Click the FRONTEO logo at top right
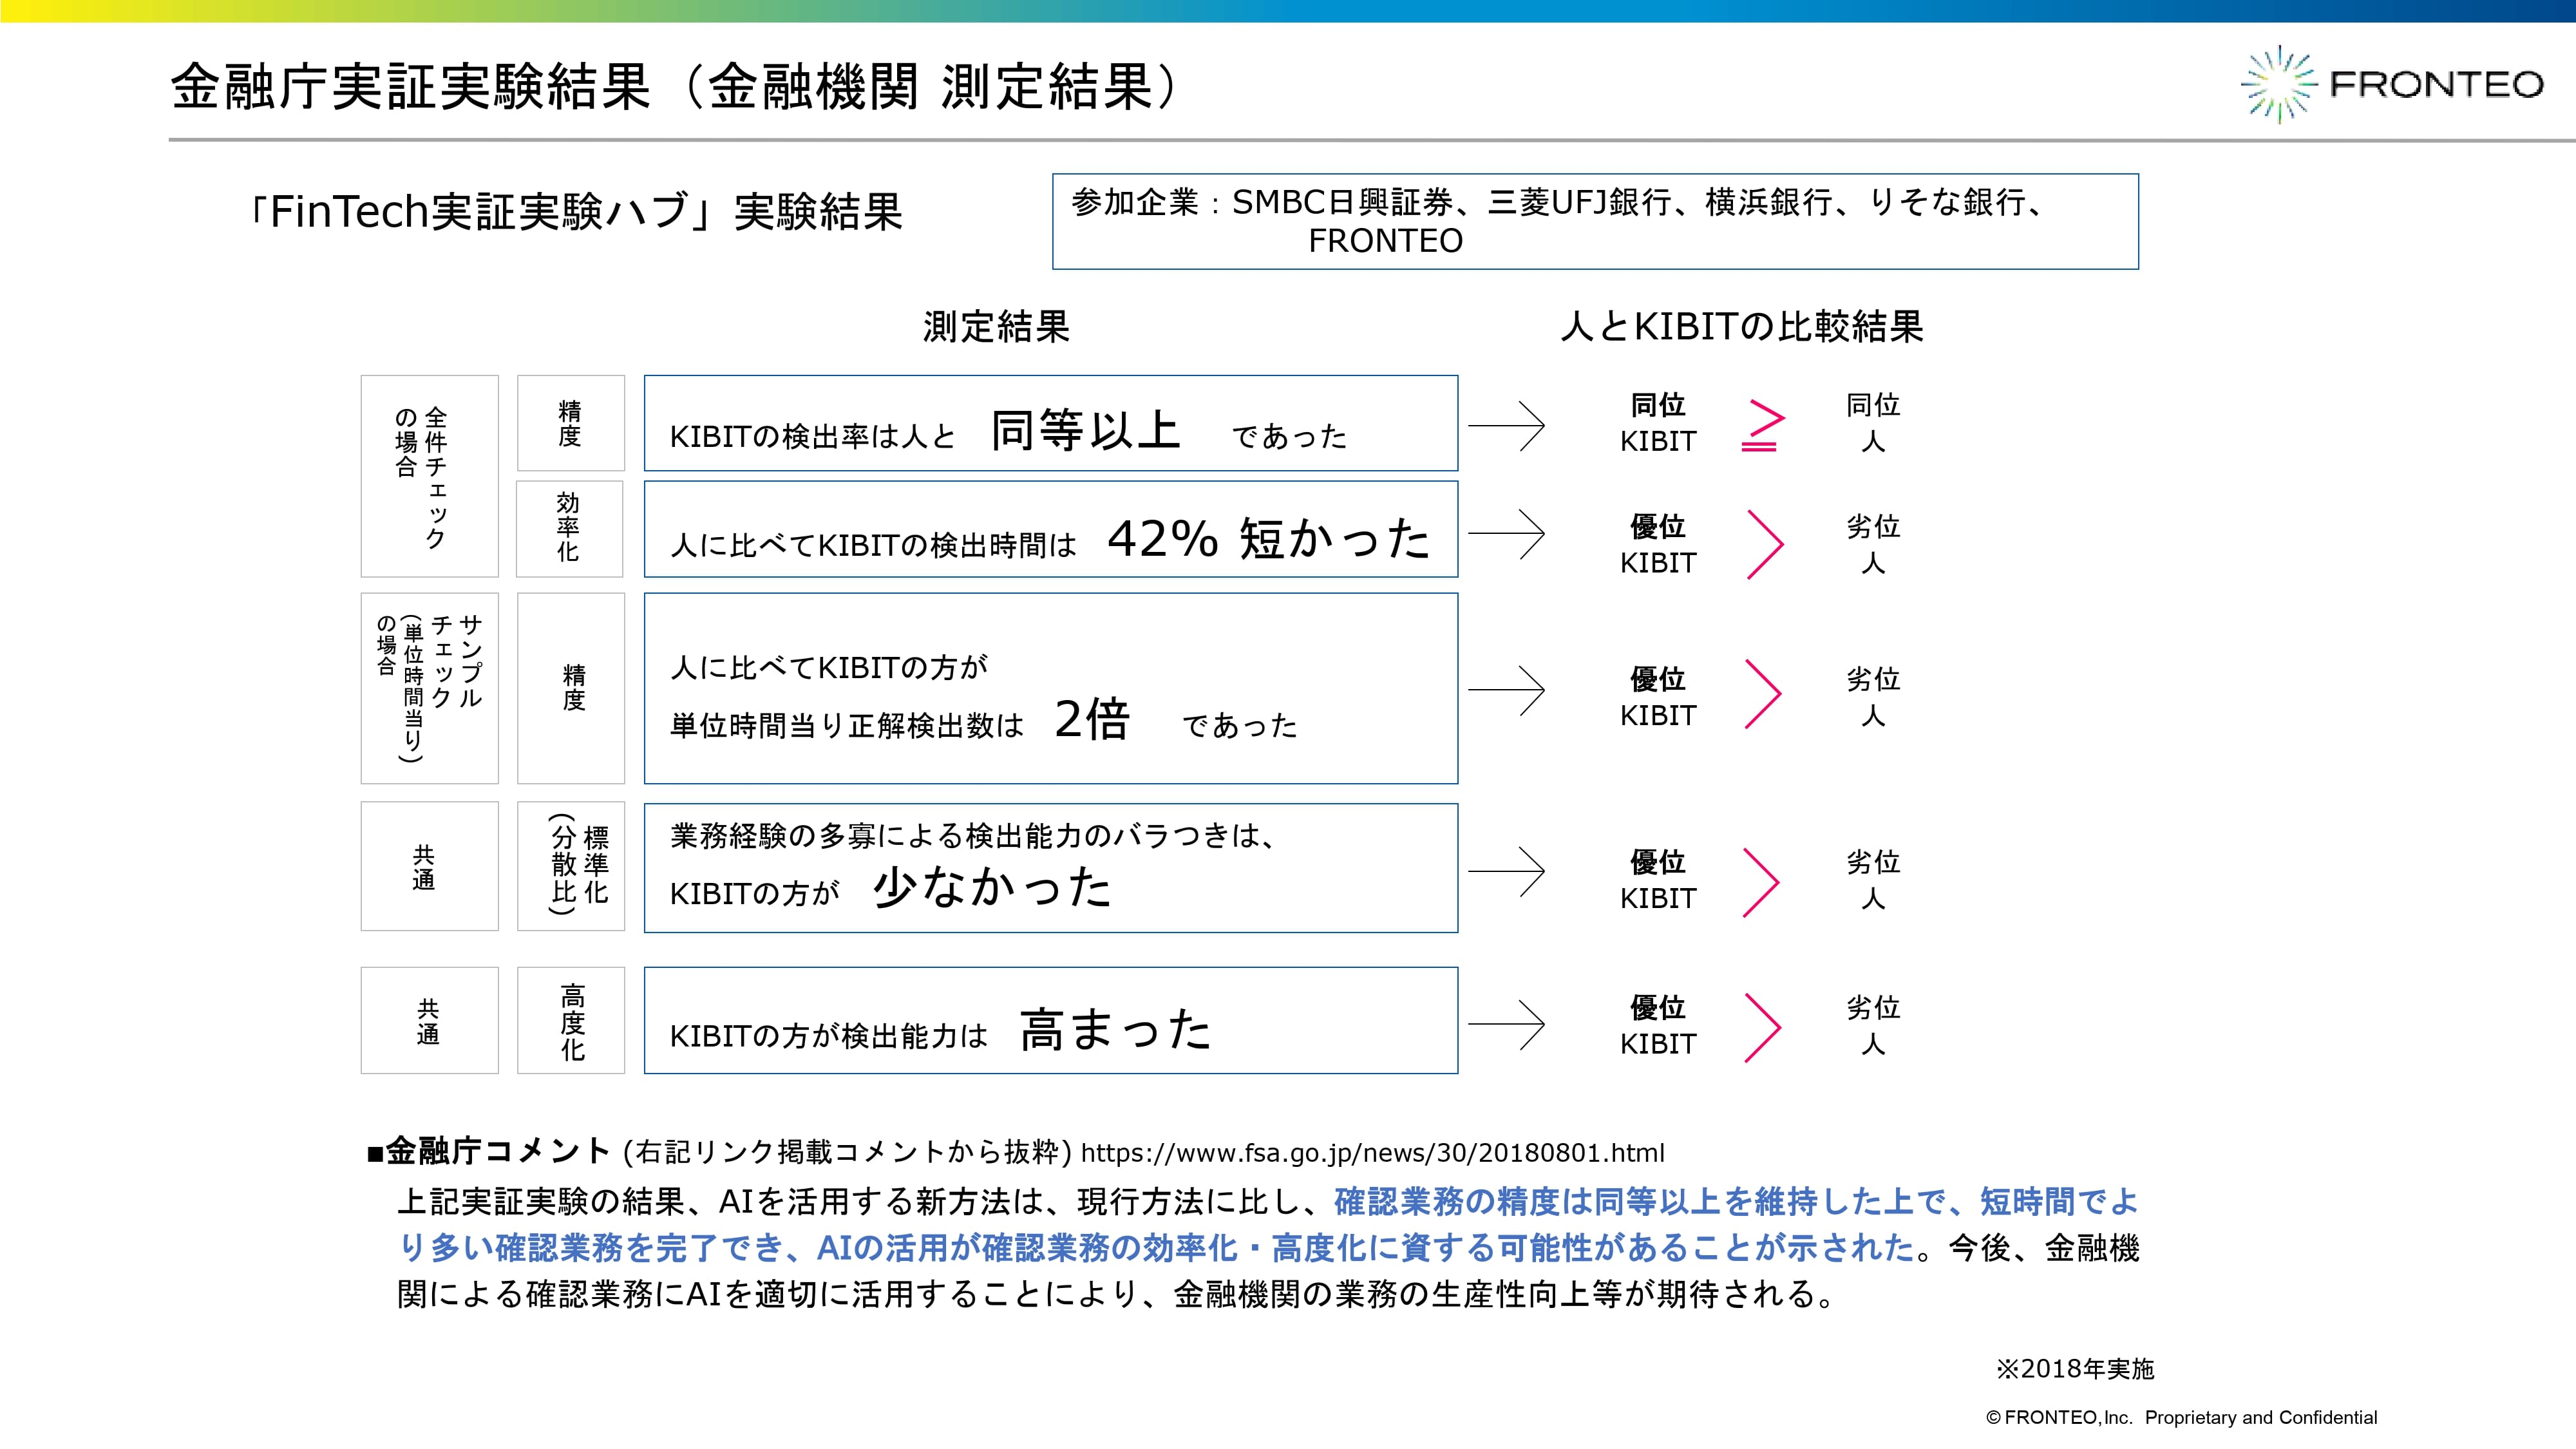 click(x=2393, y=85)
